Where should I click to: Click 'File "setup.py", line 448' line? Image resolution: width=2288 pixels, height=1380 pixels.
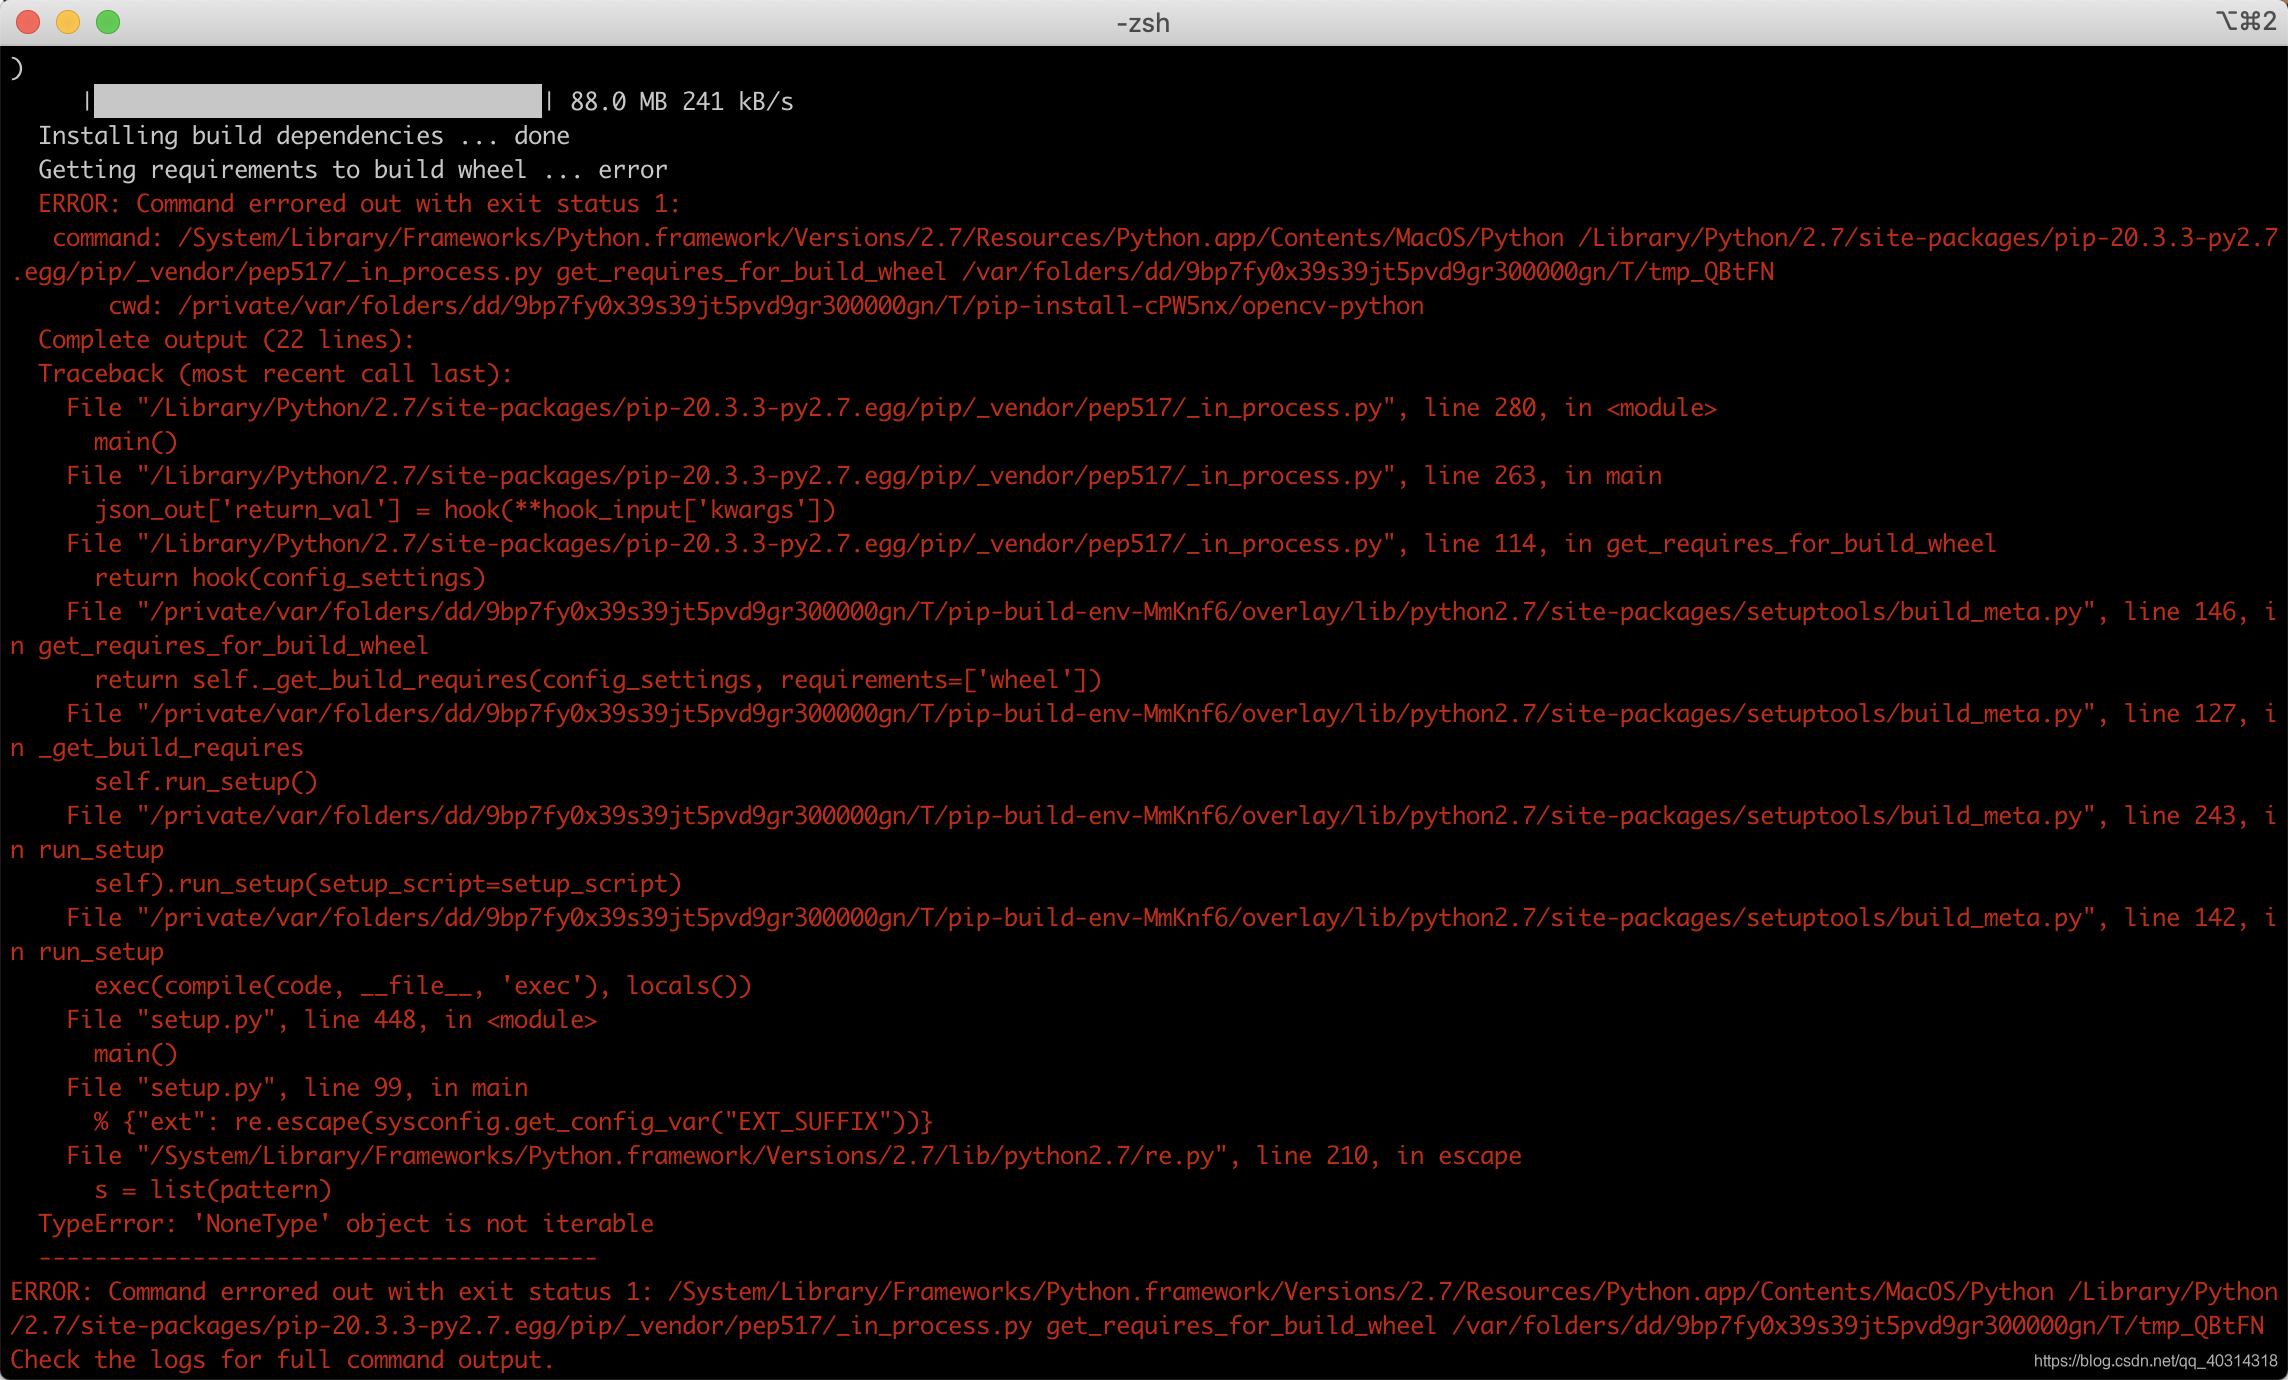pos(332,1020)
